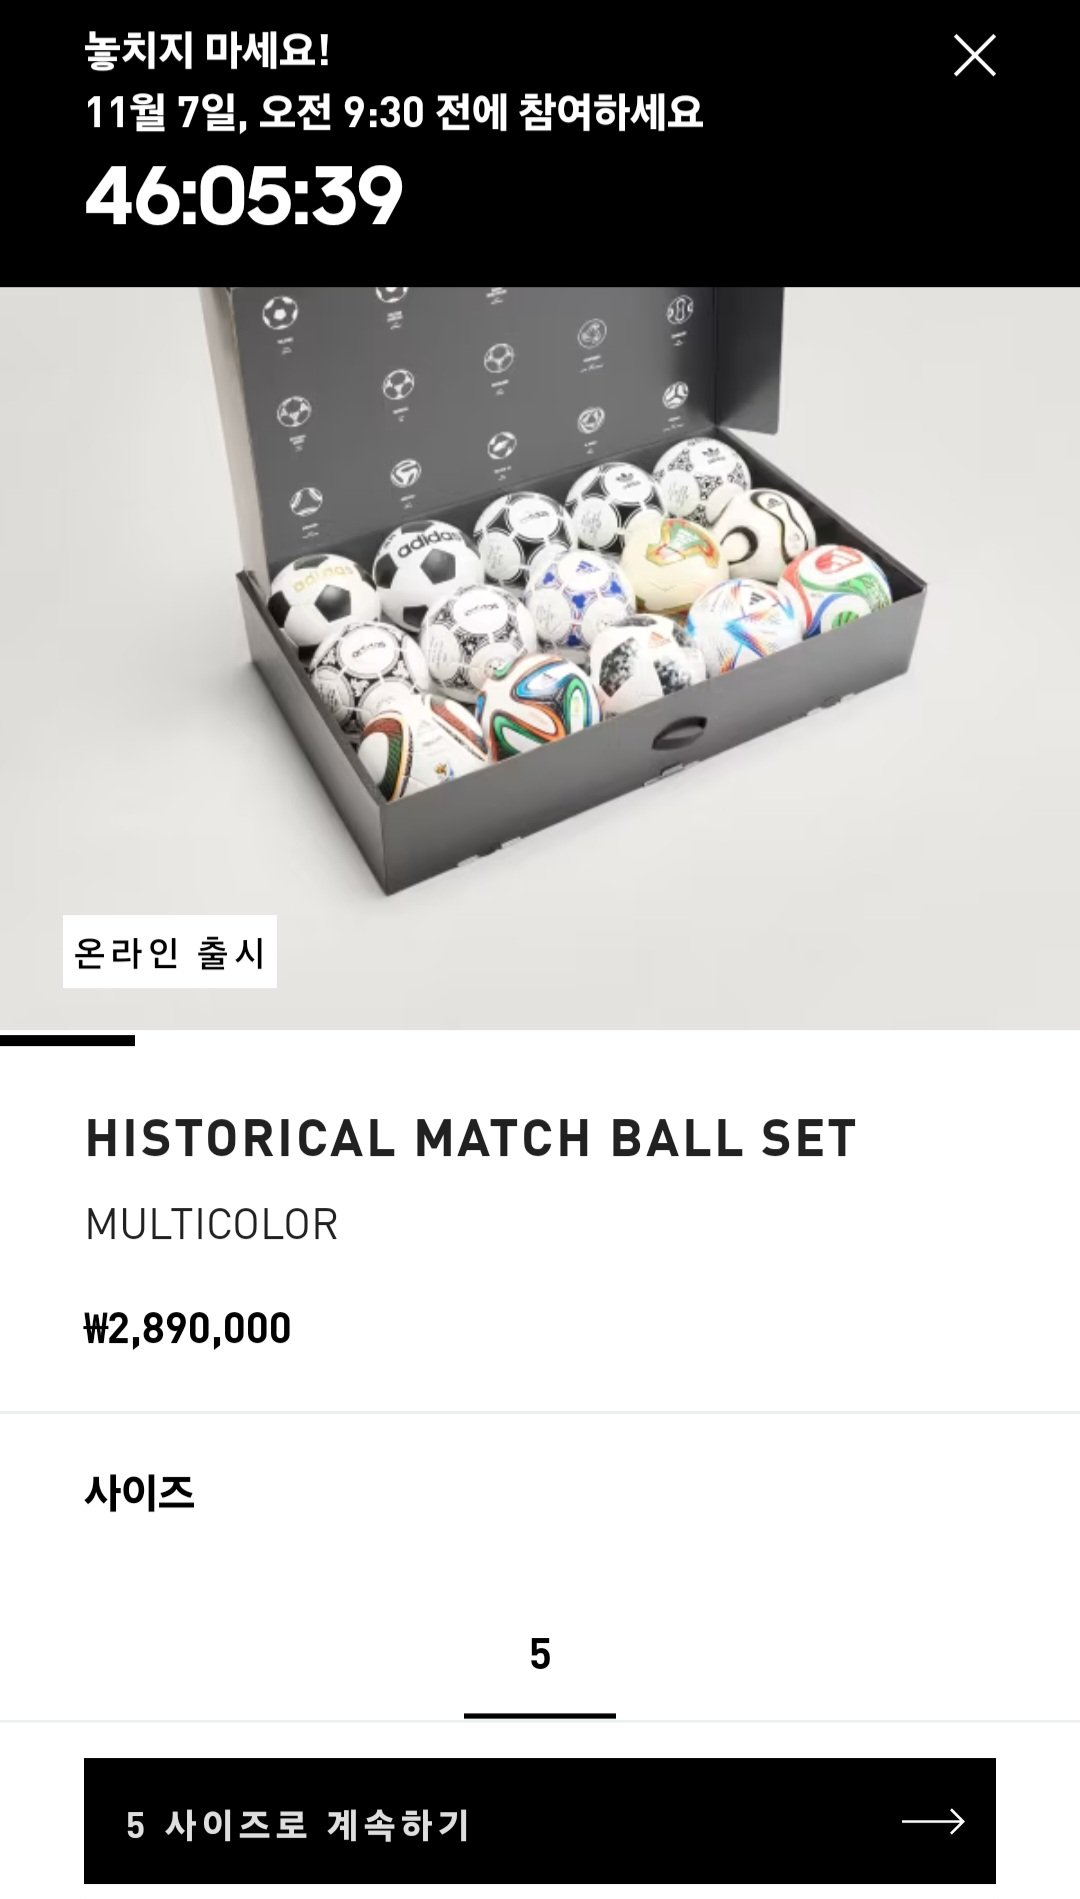The image size is (1080, 1899).
Task: Tap the black-and-white adidas Telstar ball
Action: [427, 570]
